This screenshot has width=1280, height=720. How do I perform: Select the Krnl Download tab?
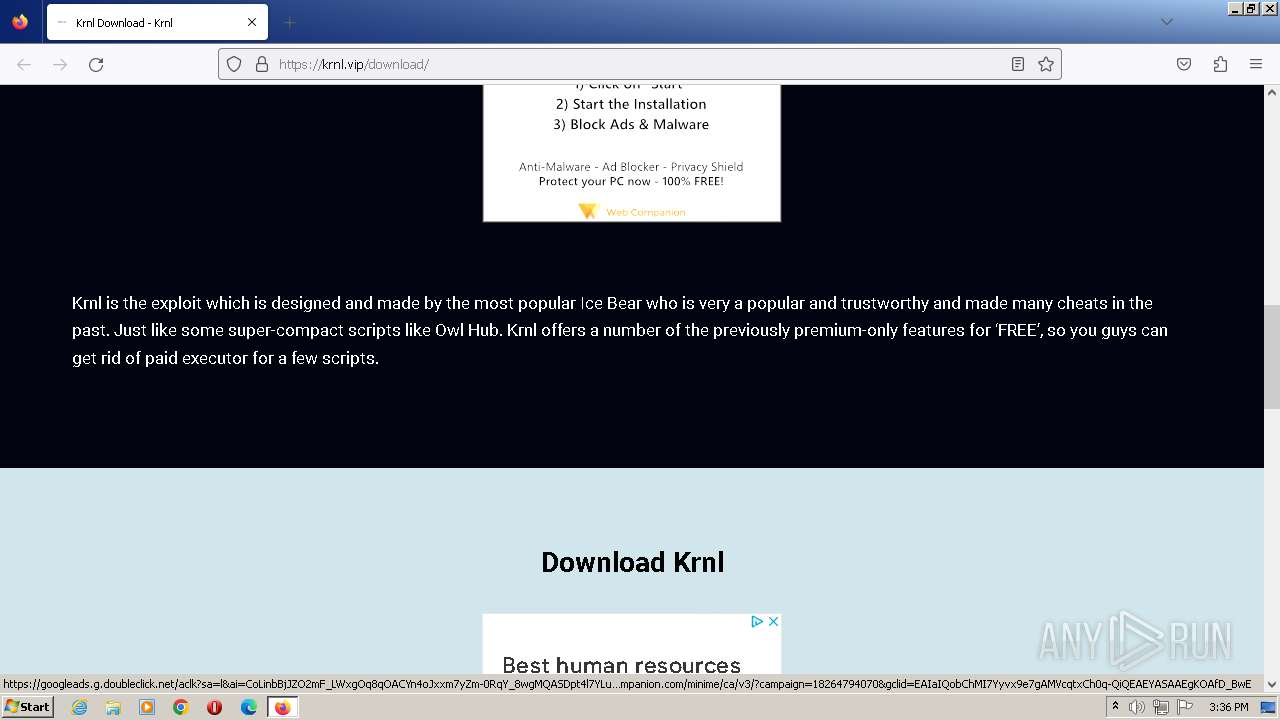(x=157, y=22)
